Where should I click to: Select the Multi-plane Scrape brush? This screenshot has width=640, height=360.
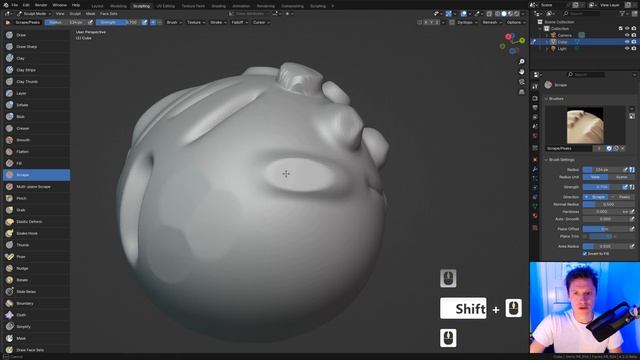click(36, 187)
